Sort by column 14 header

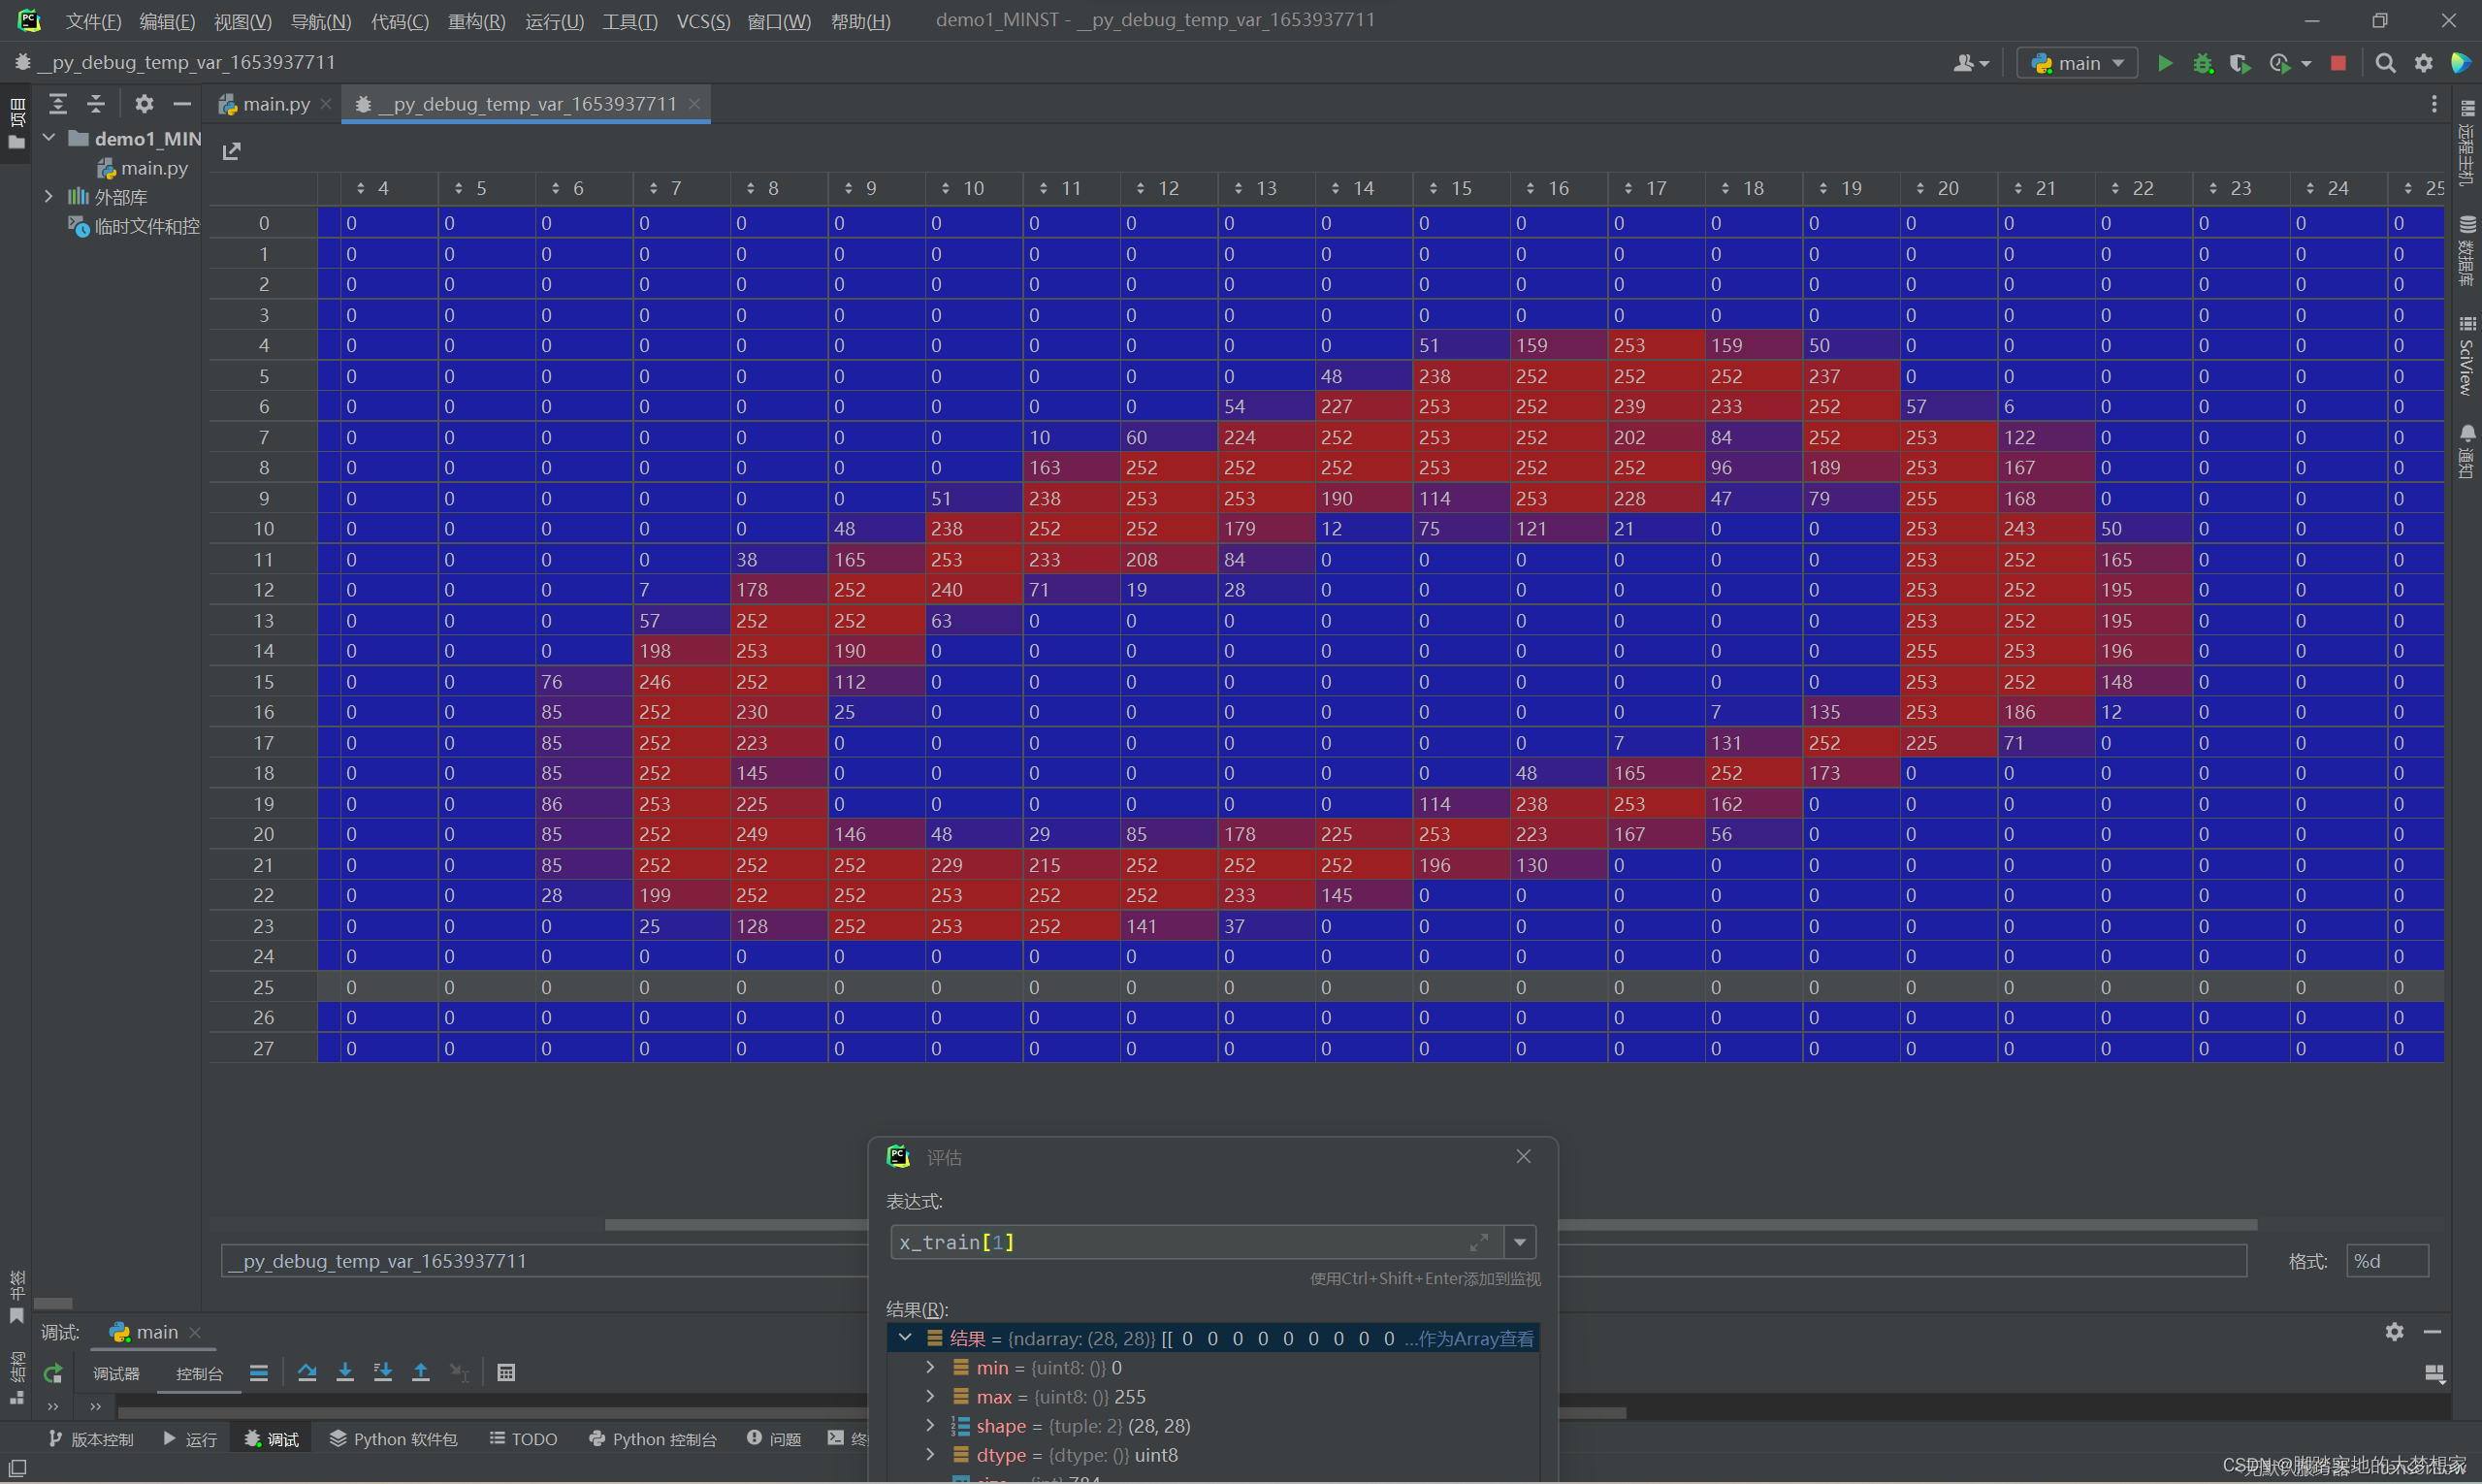point(1364,188)
